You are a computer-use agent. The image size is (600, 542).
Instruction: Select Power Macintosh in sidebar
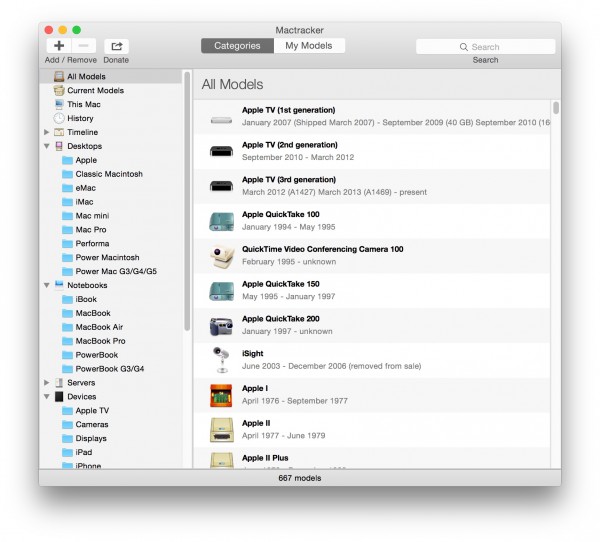pos(101,257)
